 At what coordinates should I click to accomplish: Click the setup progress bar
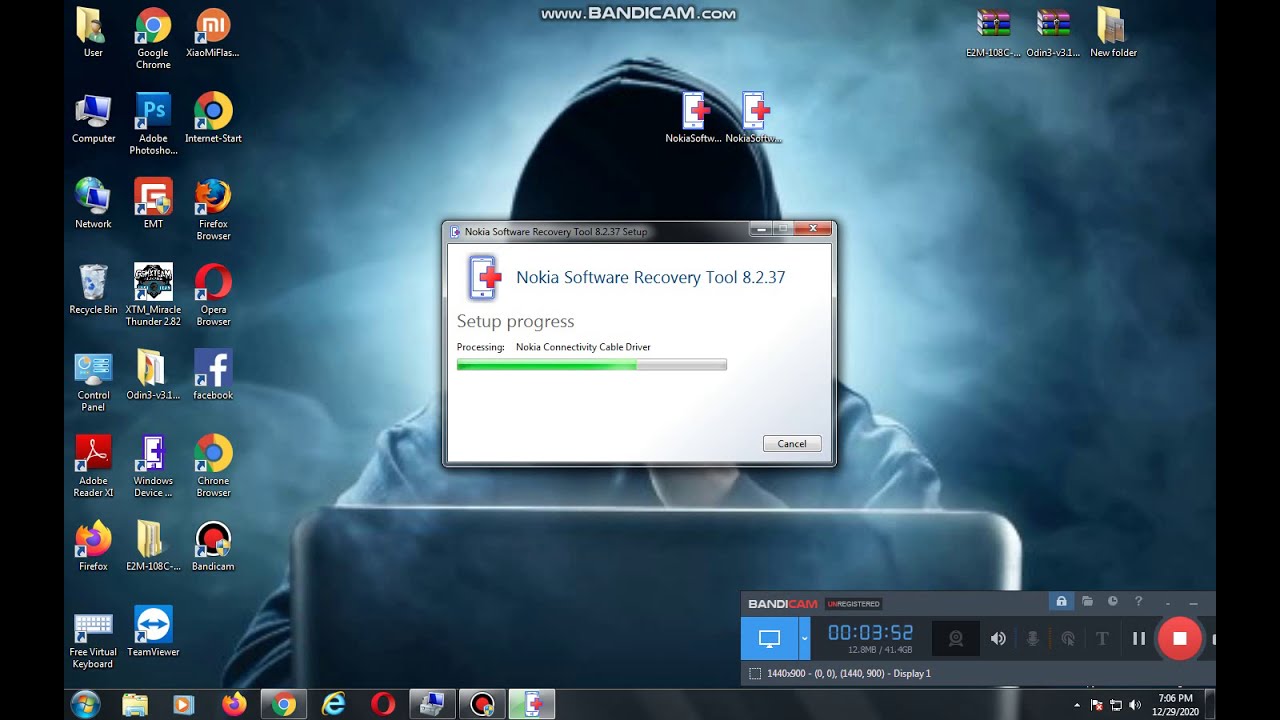tap(591, 365)
